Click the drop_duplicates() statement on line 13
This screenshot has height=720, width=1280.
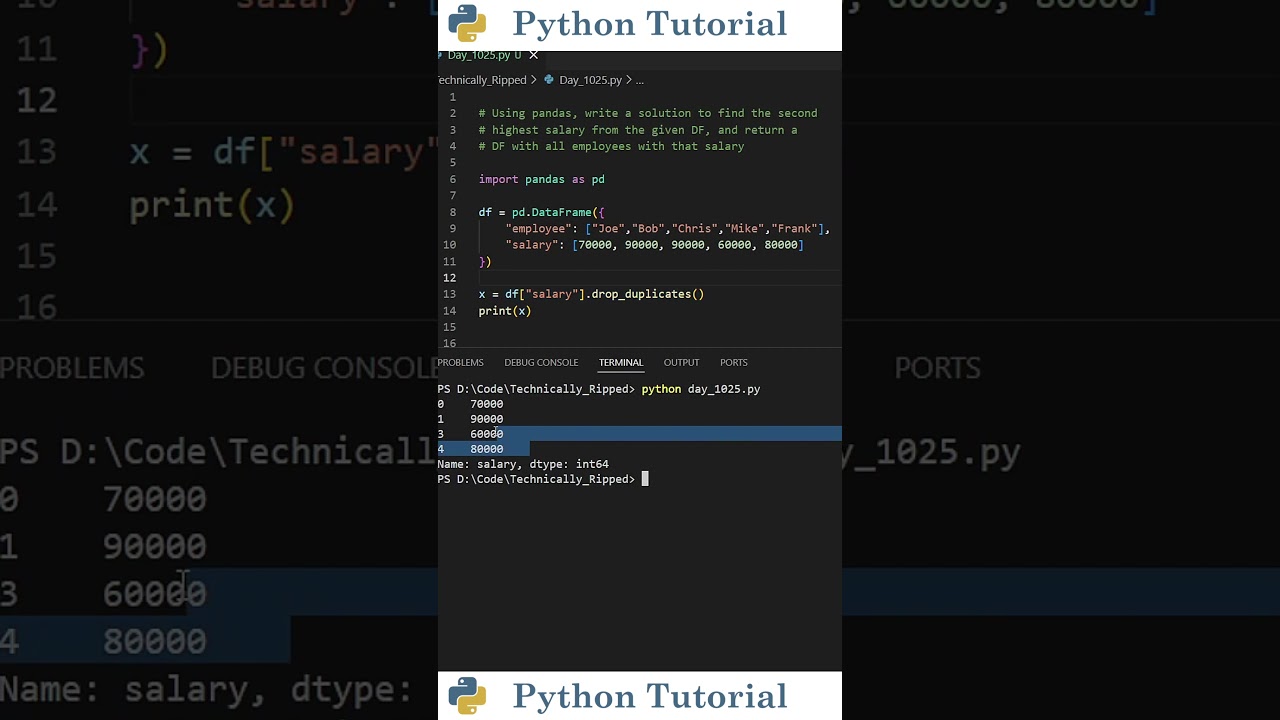point(591,294)
